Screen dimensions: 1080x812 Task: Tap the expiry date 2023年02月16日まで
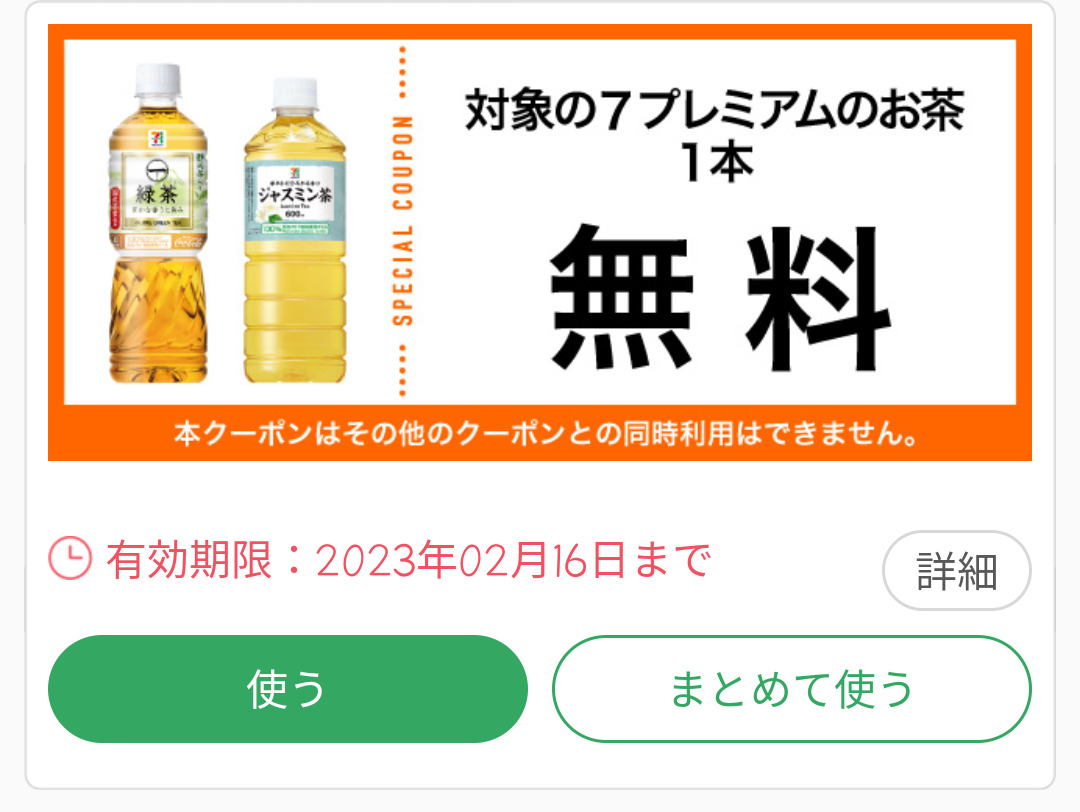pyautogui.click(x=512, y=559)
